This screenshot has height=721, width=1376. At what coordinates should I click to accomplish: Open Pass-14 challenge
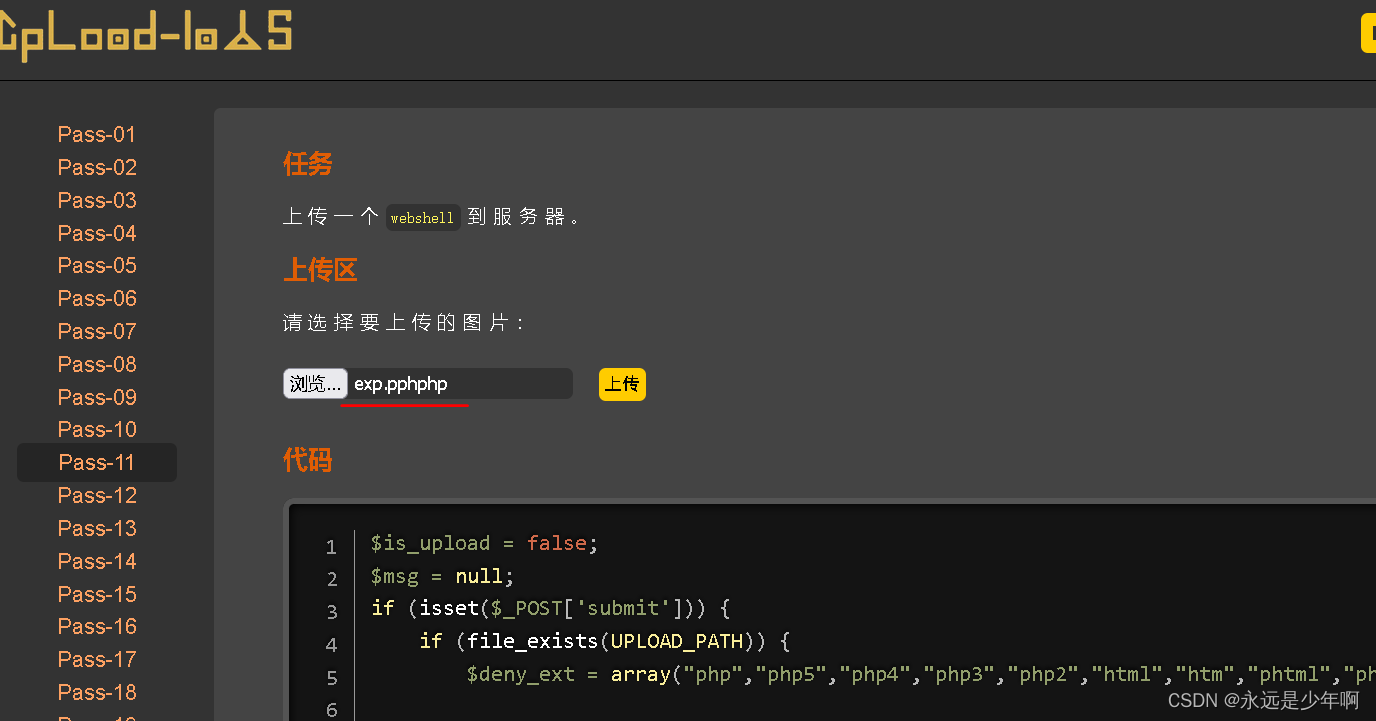coord(97,561)
